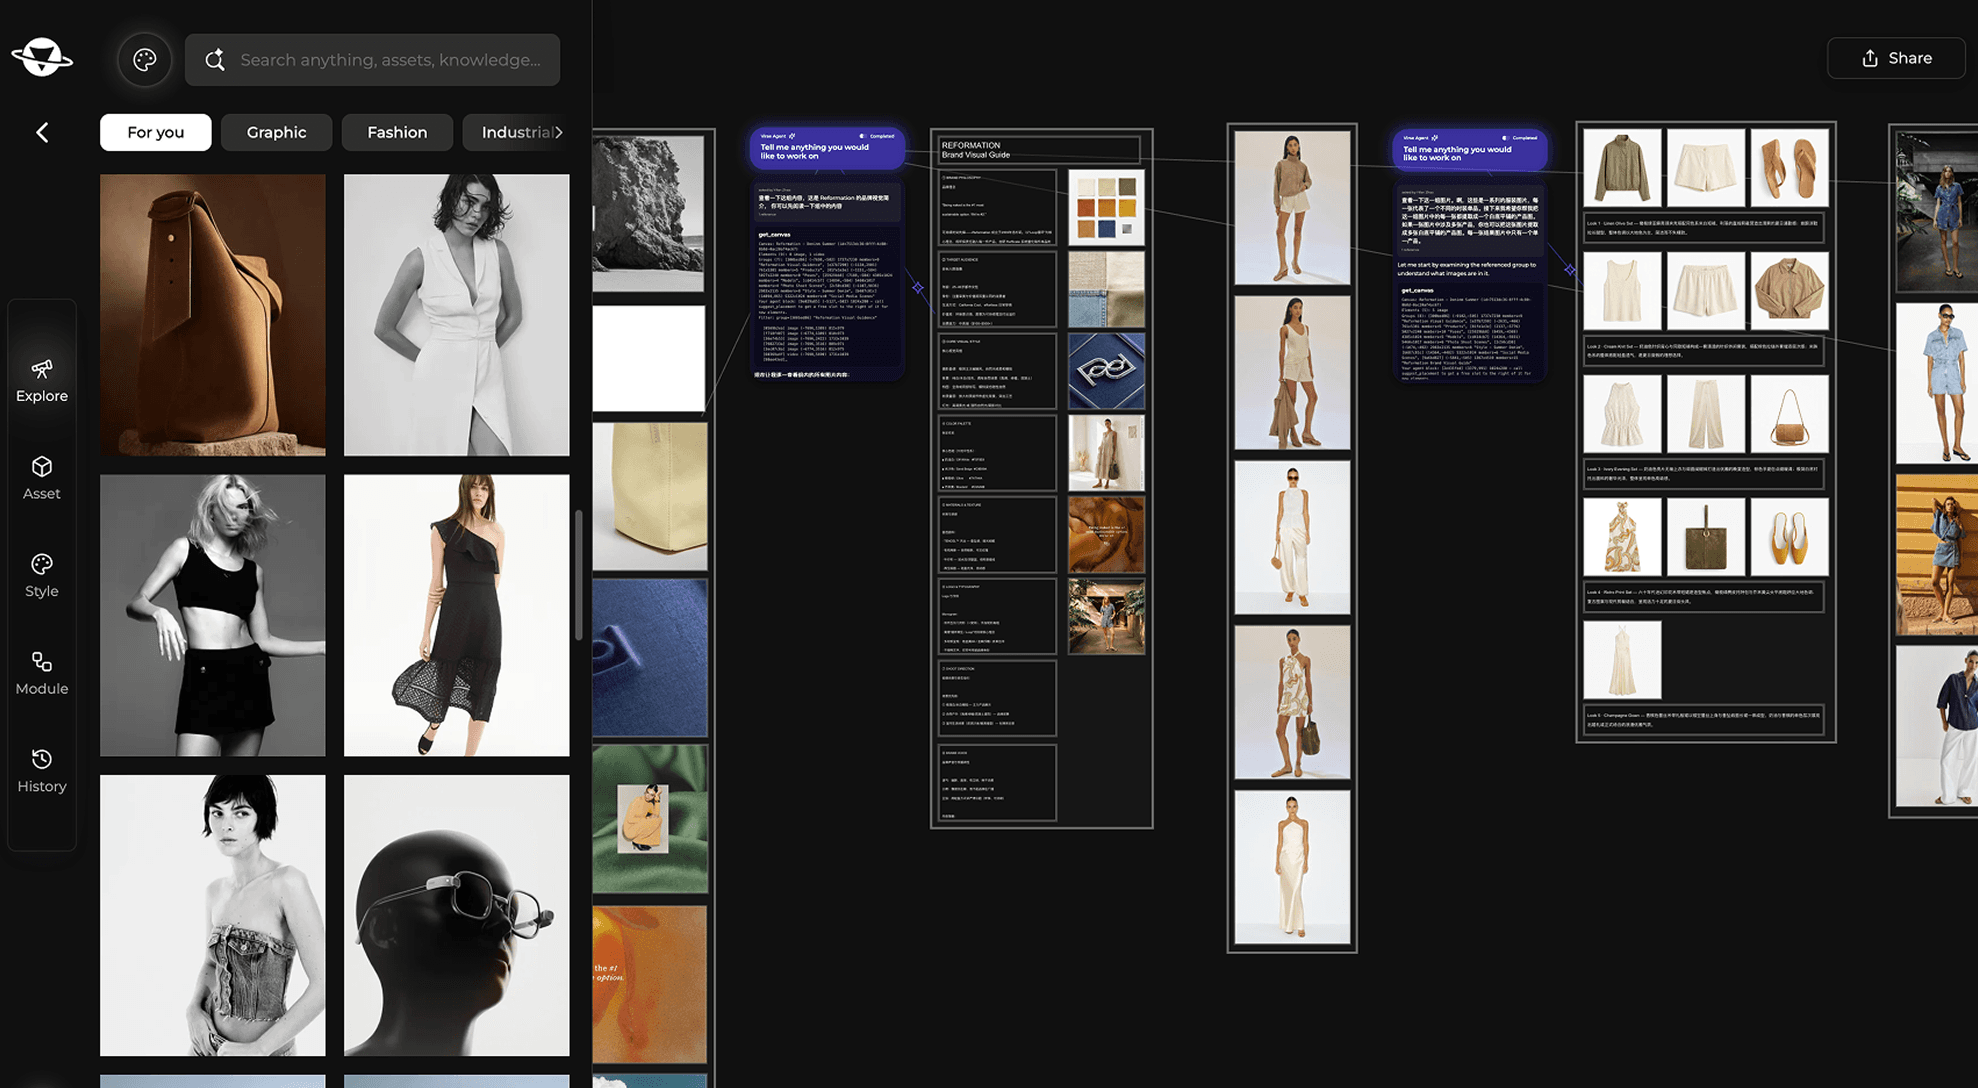Open the black one-shoulder dress photo
Viewport: 1978px width, 1088px height.
457,615
